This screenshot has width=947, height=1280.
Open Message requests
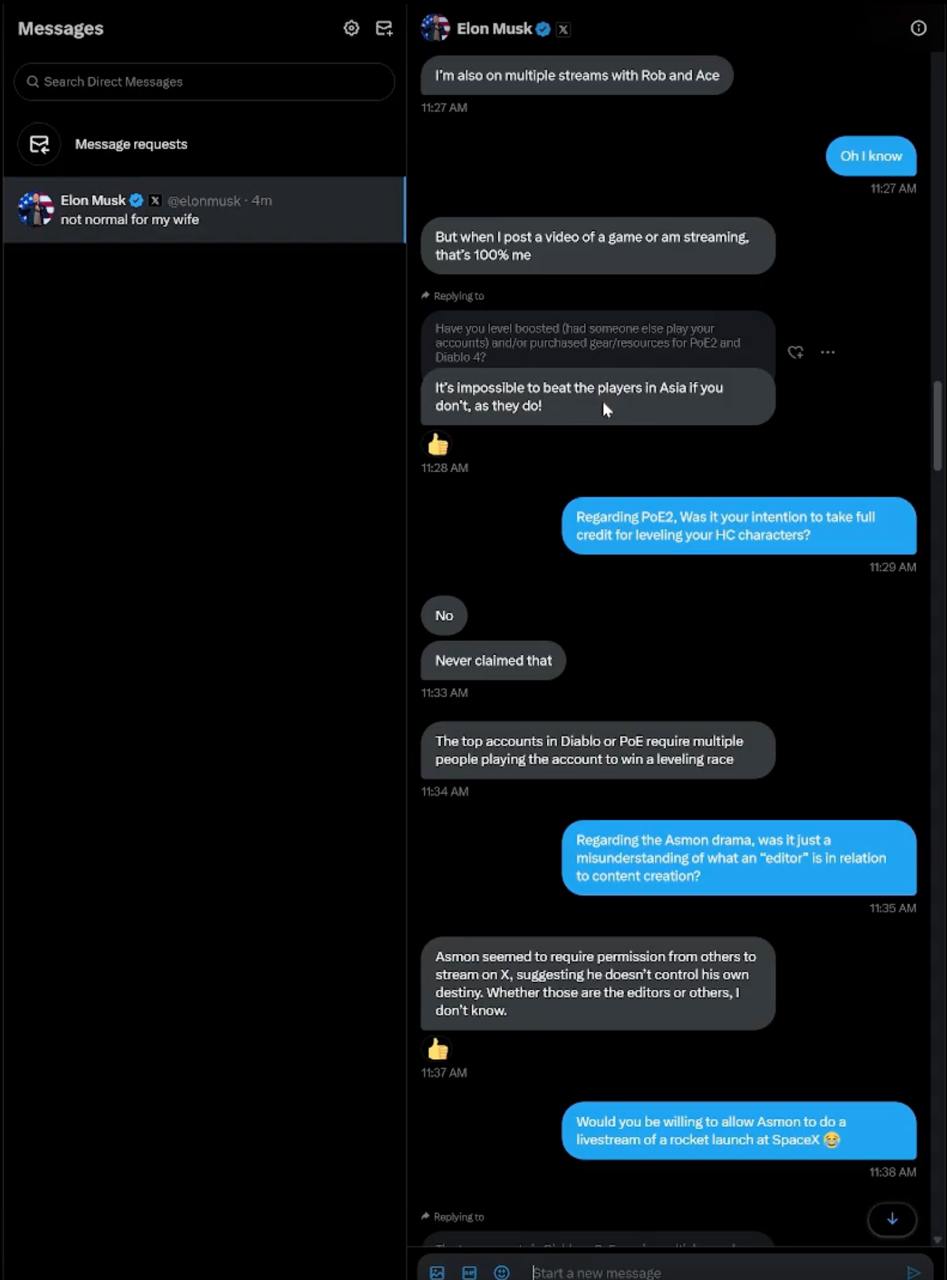(130, 144)
